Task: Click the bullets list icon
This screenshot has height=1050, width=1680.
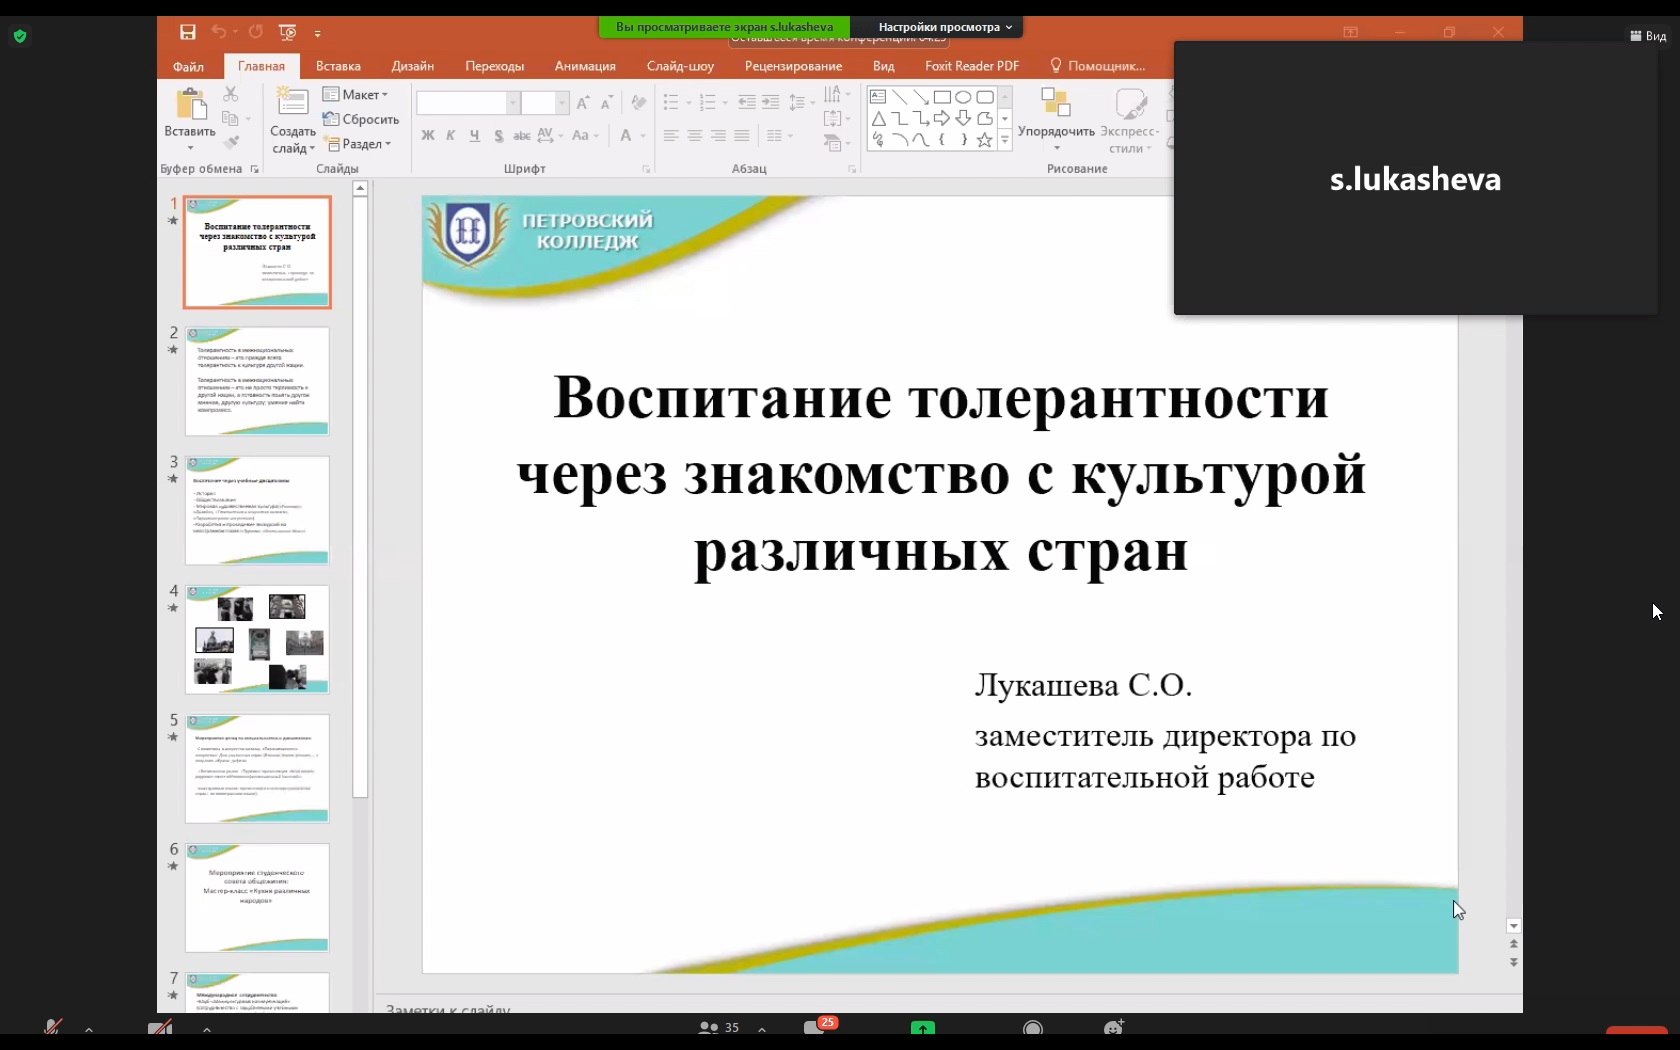Action: (671, 102)
